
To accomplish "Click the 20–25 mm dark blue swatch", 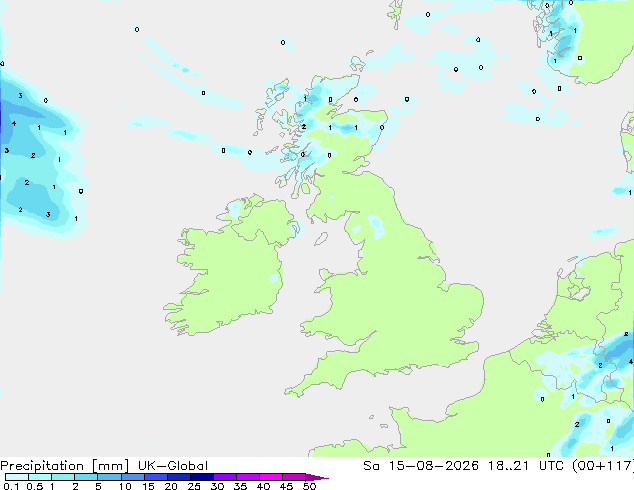I will pyautogui.click(x=178, y=477).
